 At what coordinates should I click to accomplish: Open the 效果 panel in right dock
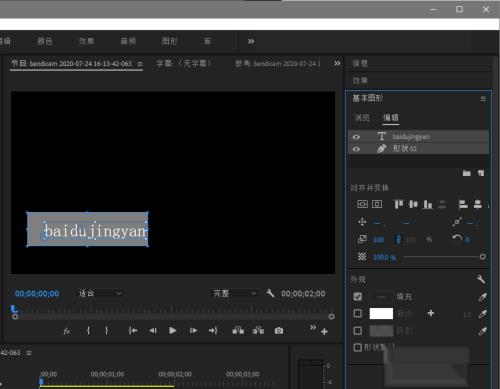[x=360, y=81]
